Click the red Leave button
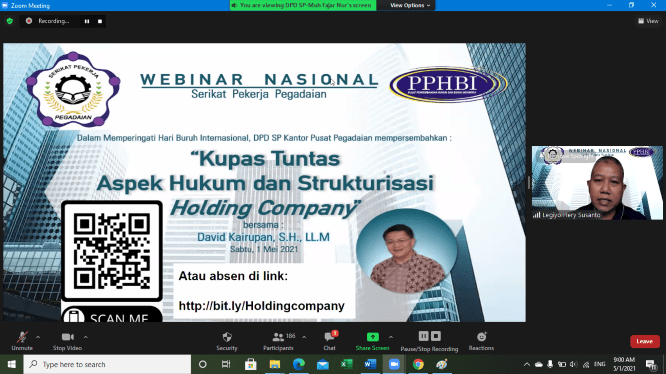Screen dimensions: 666x374 644,341
